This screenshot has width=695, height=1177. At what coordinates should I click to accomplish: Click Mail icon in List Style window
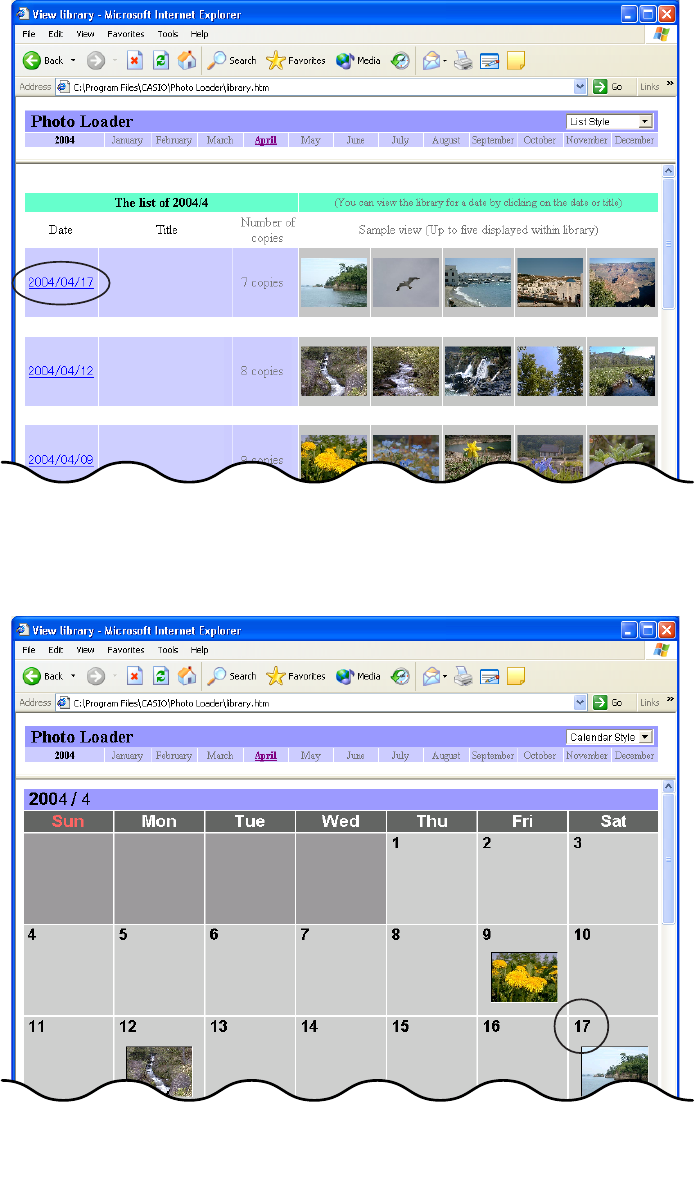(x=431, y=61)
